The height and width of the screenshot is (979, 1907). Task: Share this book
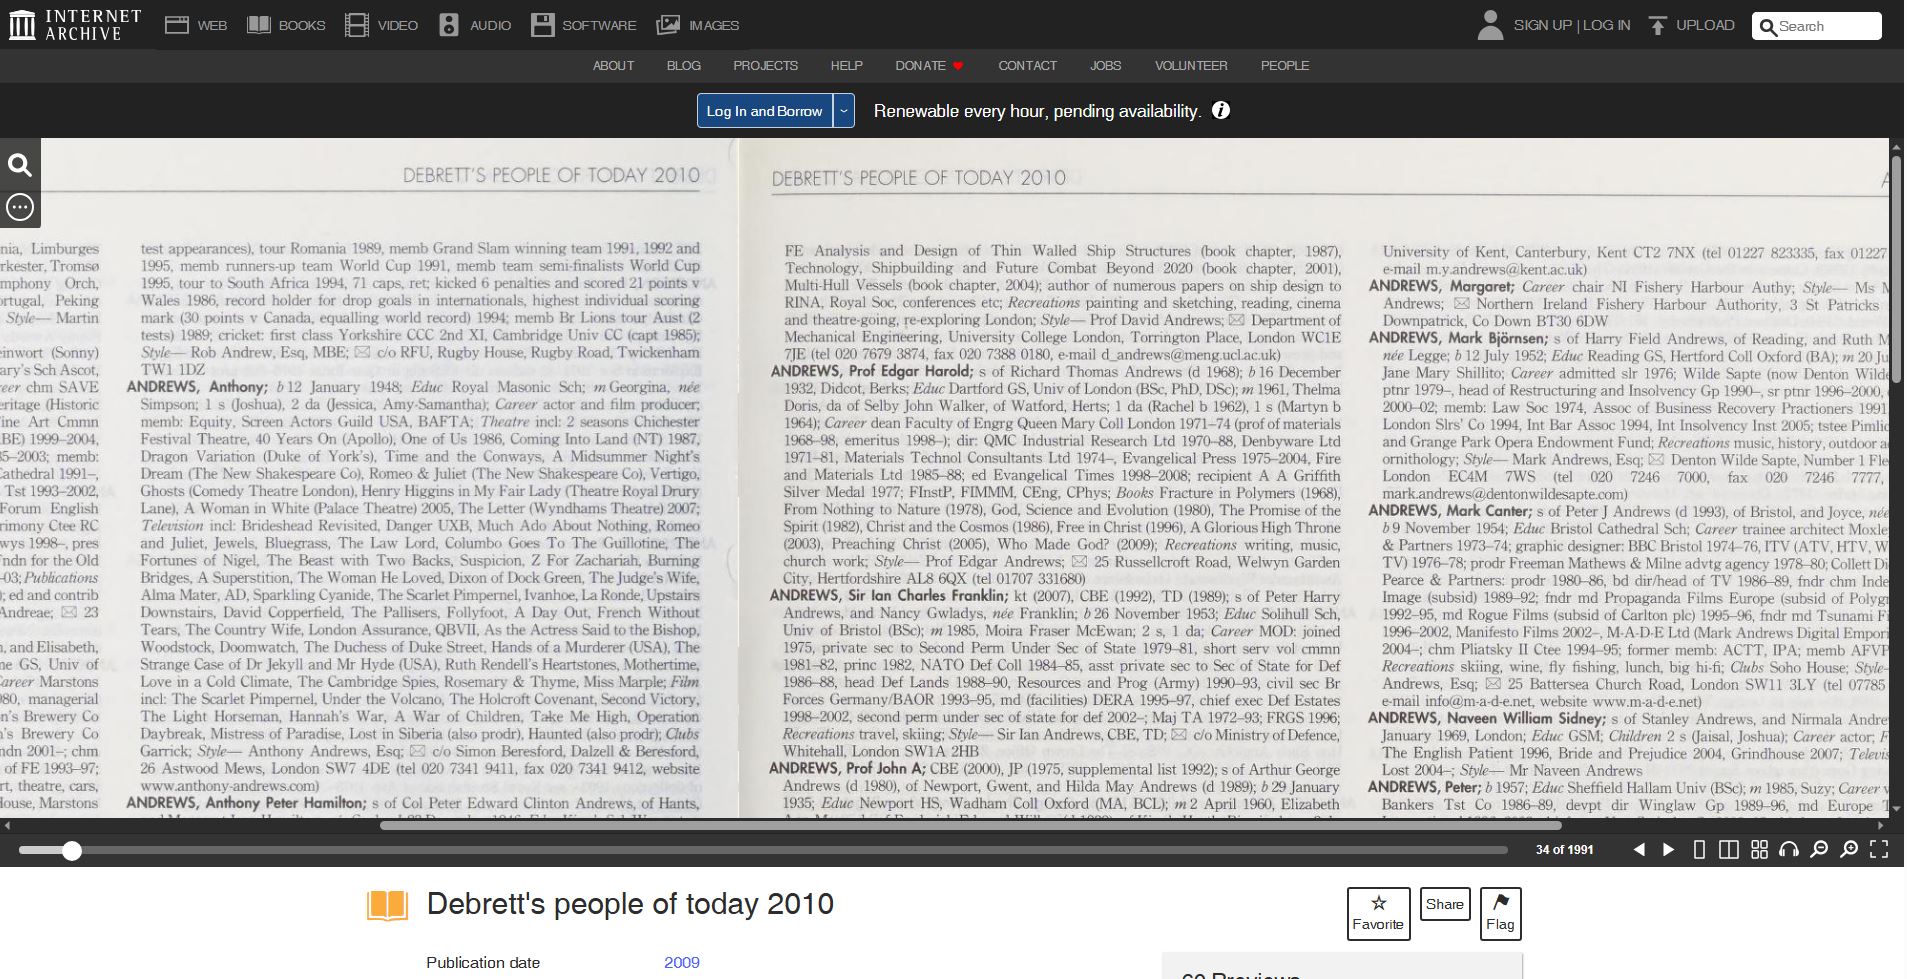pyautogui.click(x=1444, y=904)
